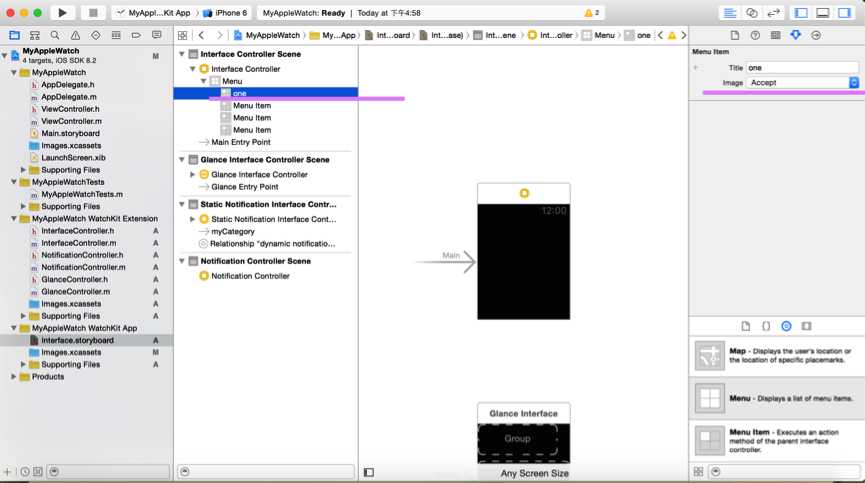Collapse the Notification Controller Scene
865x483 pixels.
(x=181, y=261)
